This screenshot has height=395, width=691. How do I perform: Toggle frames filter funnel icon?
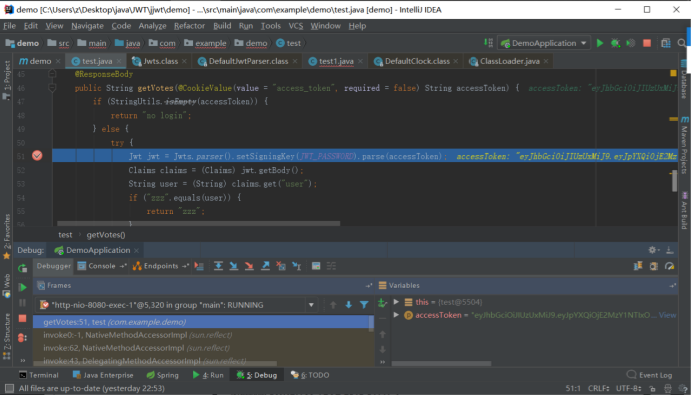pos(364,305)
